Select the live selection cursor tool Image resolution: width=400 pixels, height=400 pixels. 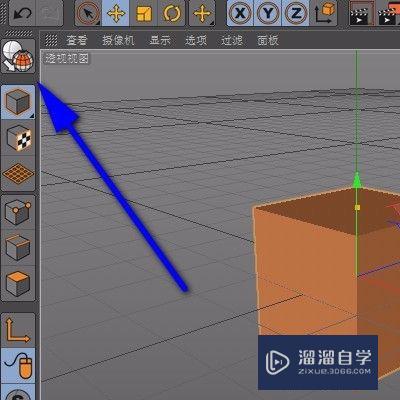(x=88, y=13)
